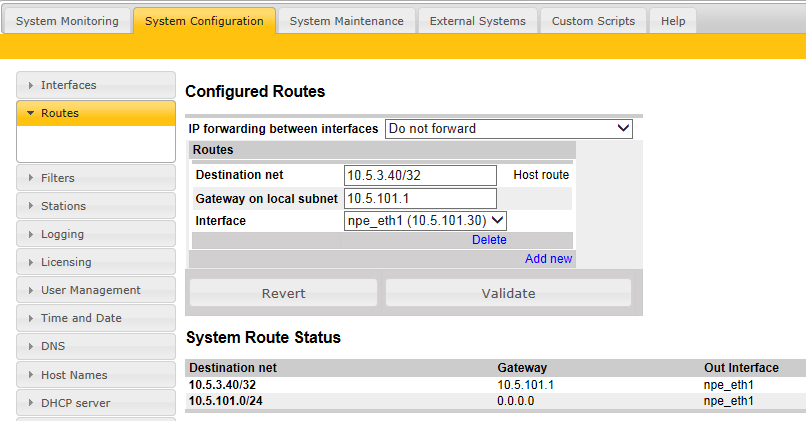Image resolution: width=806 pixels, height=421 pixels.
Task: Click the Destination net input field
Action: point(420,175)
